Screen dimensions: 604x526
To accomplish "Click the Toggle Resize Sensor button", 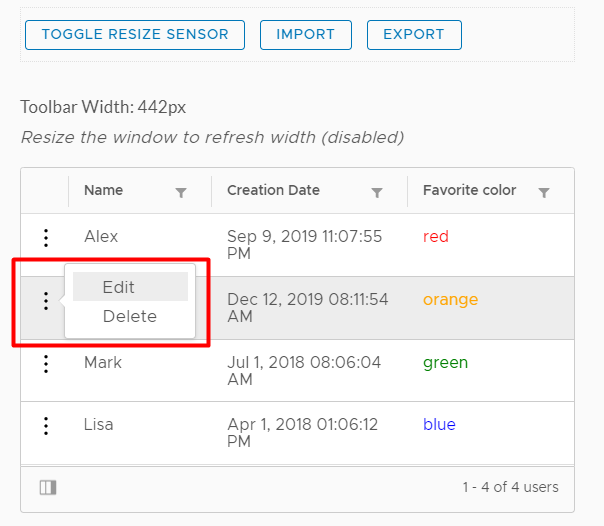I will pyautogui.click(x=134, y=34).
